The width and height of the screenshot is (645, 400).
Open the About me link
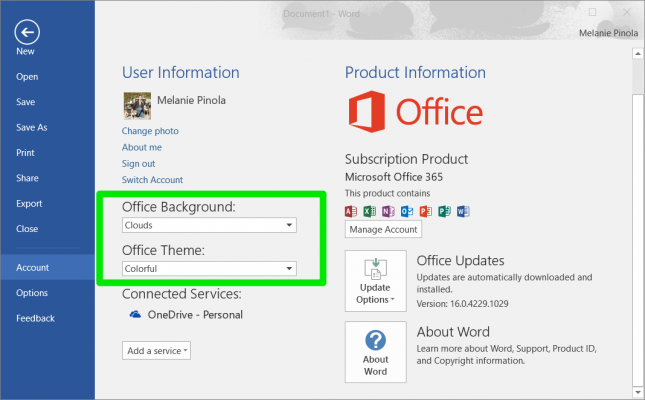click(x=142, y=147)
